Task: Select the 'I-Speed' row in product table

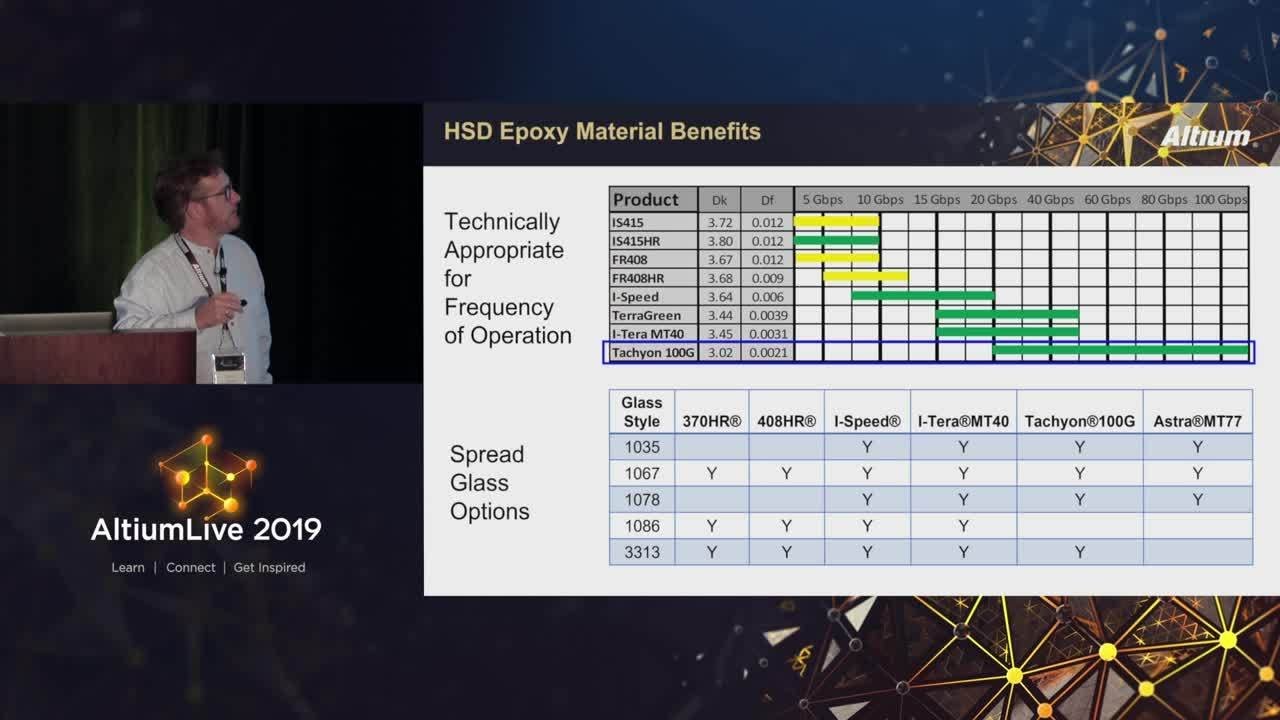Action: pos(929,296)
